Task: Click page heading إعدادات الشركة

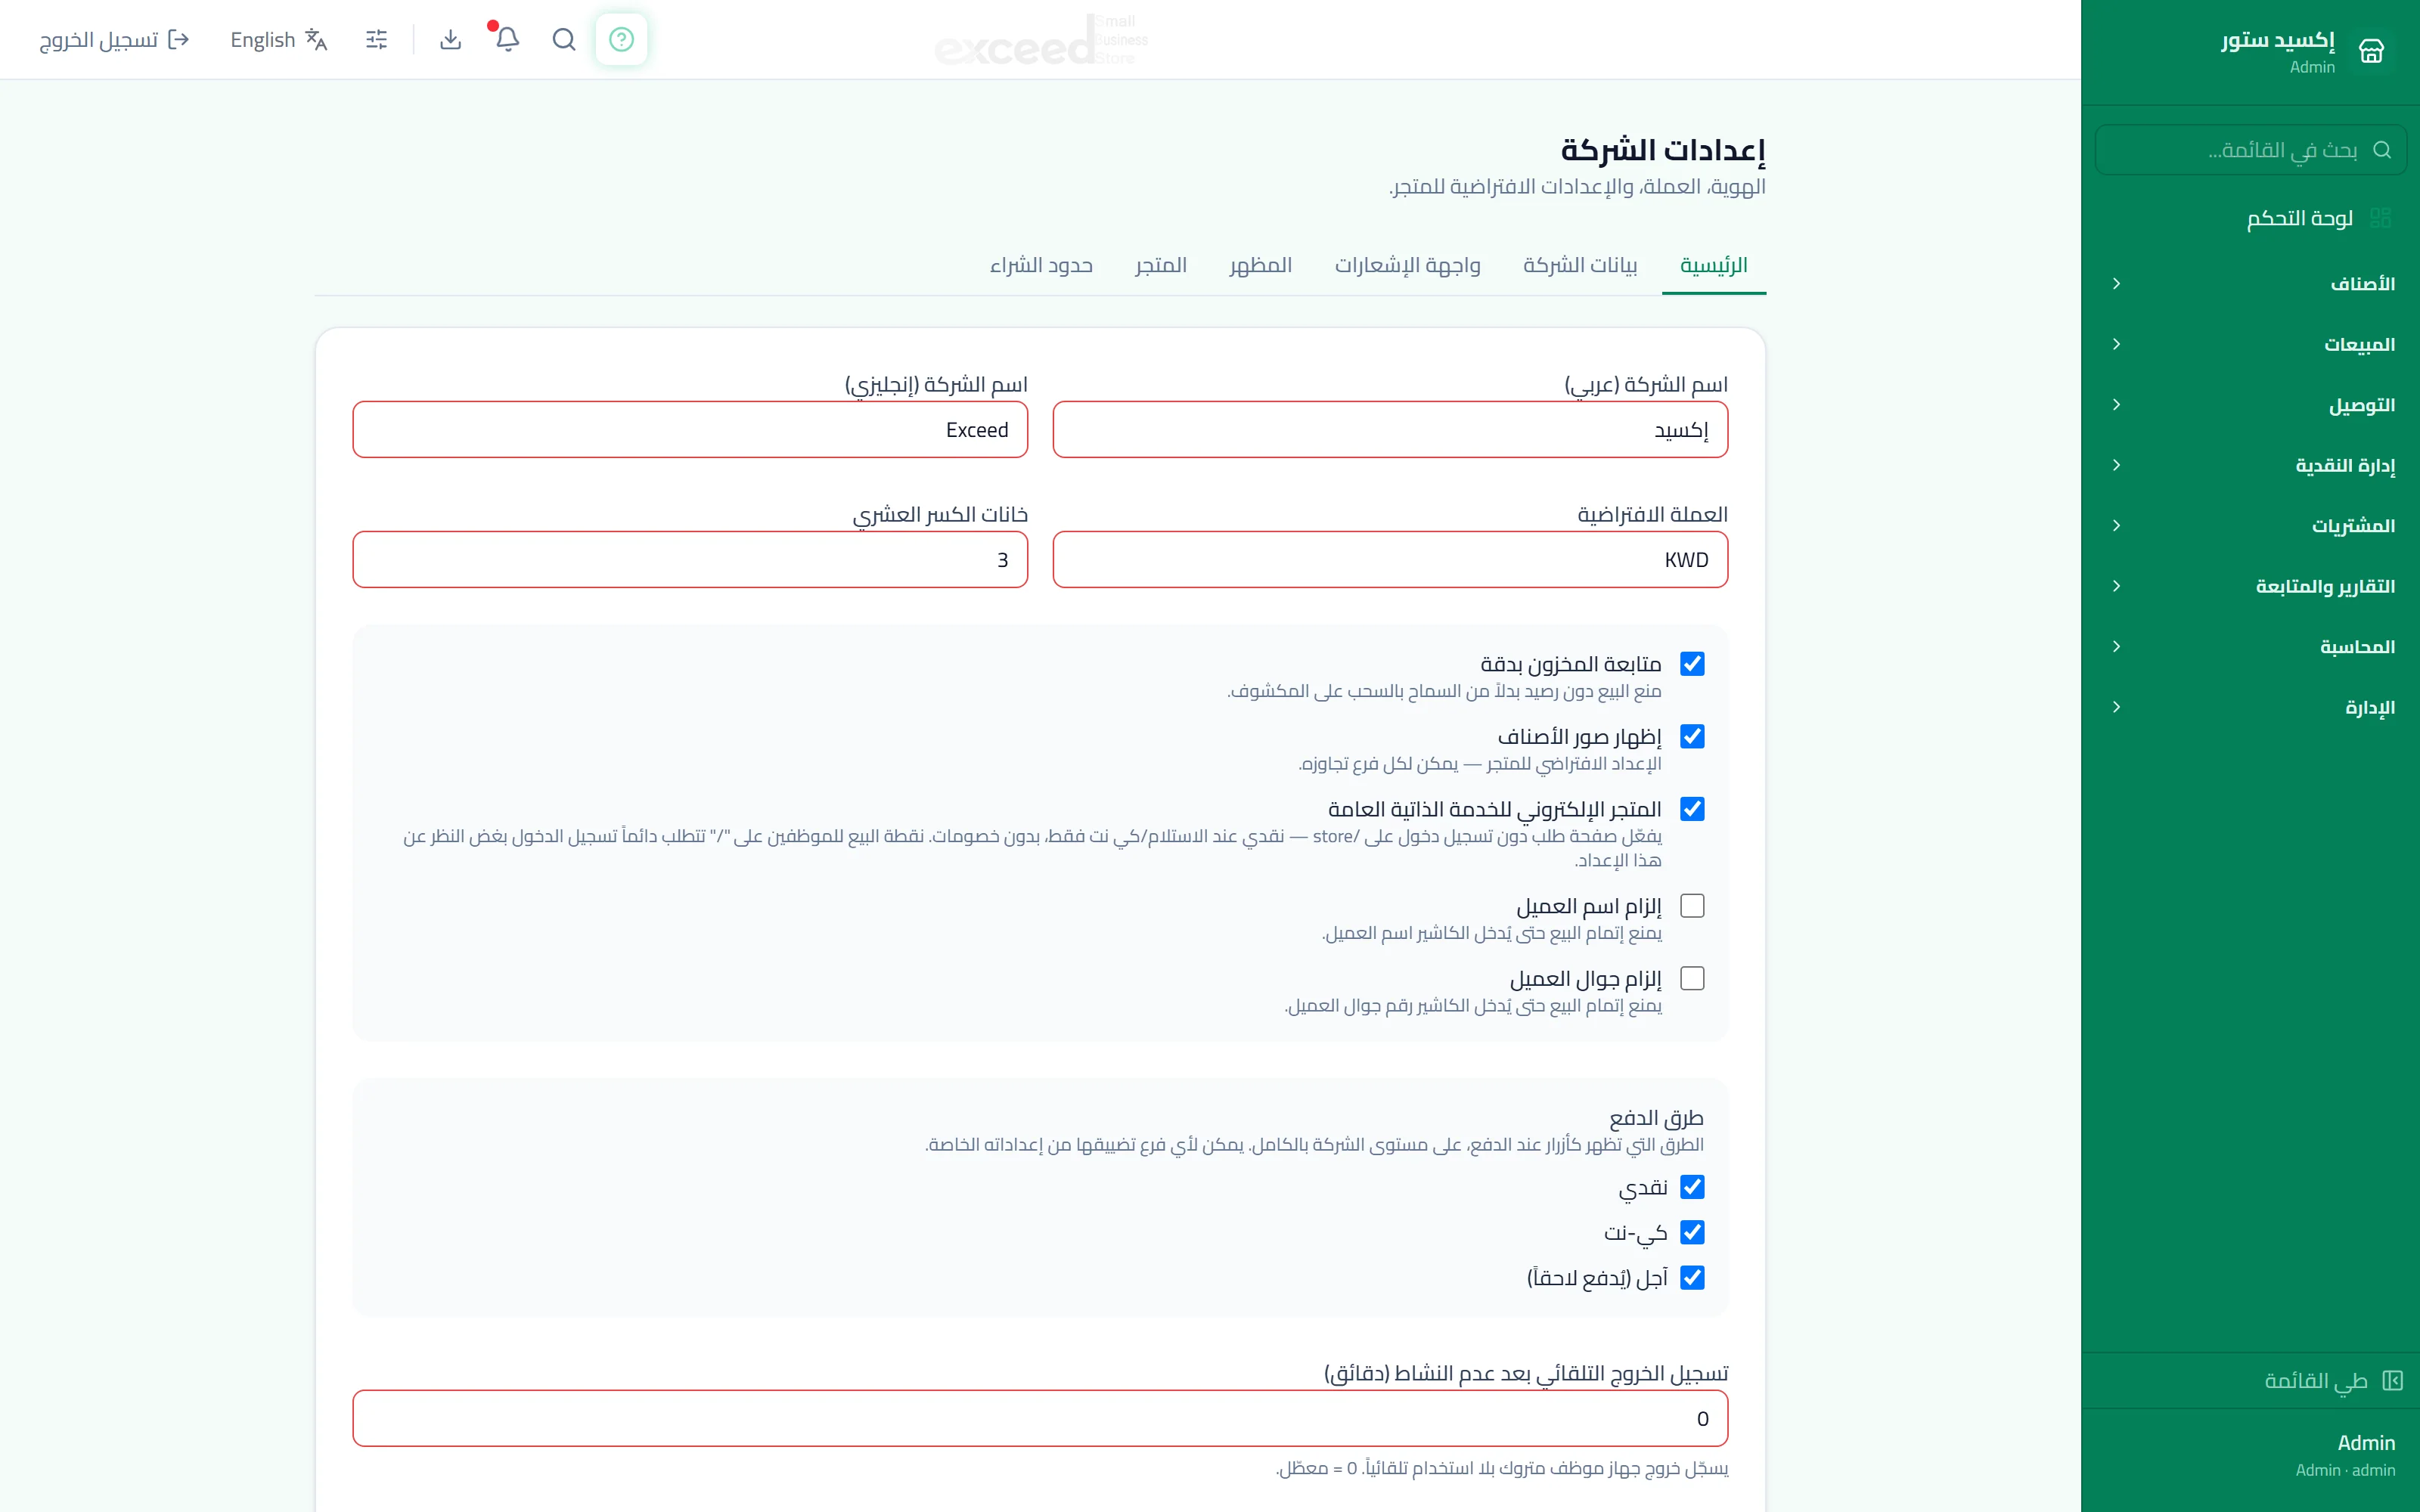Action: (1662, 150)
